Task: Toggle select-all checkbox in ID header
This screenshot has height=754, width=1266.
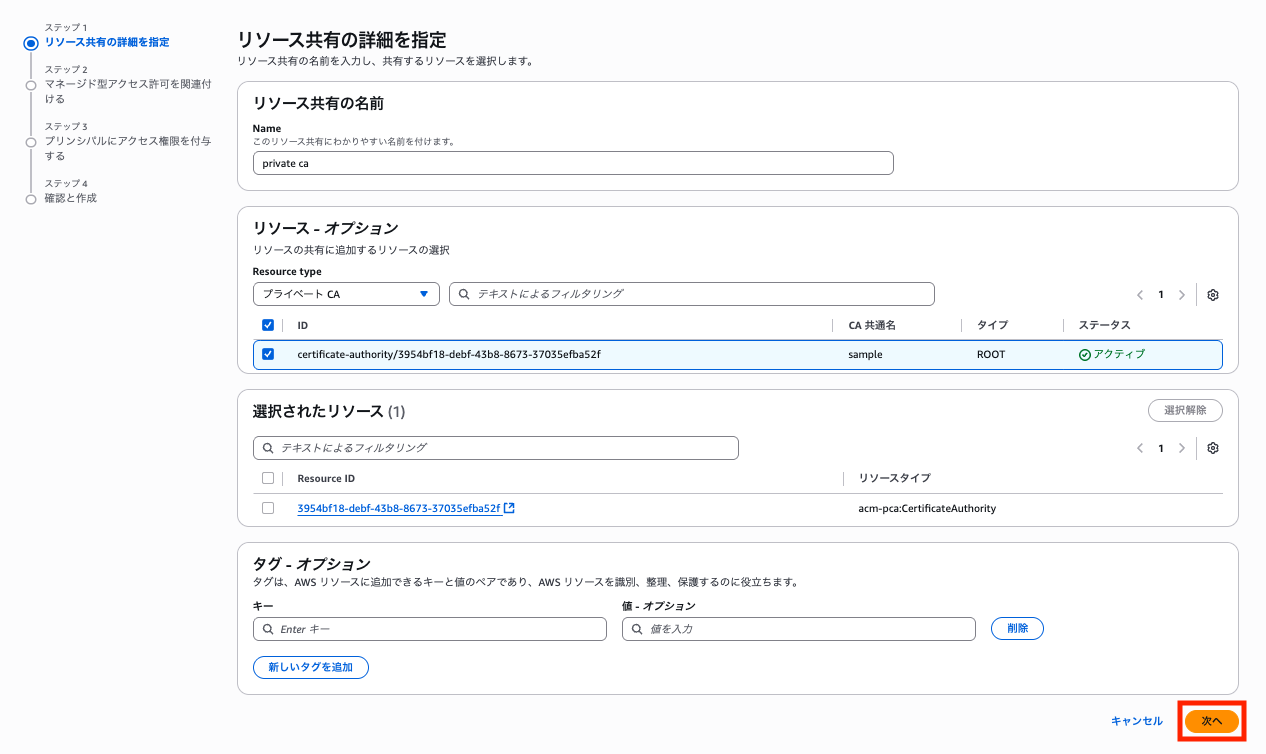Action: (267, 325)
